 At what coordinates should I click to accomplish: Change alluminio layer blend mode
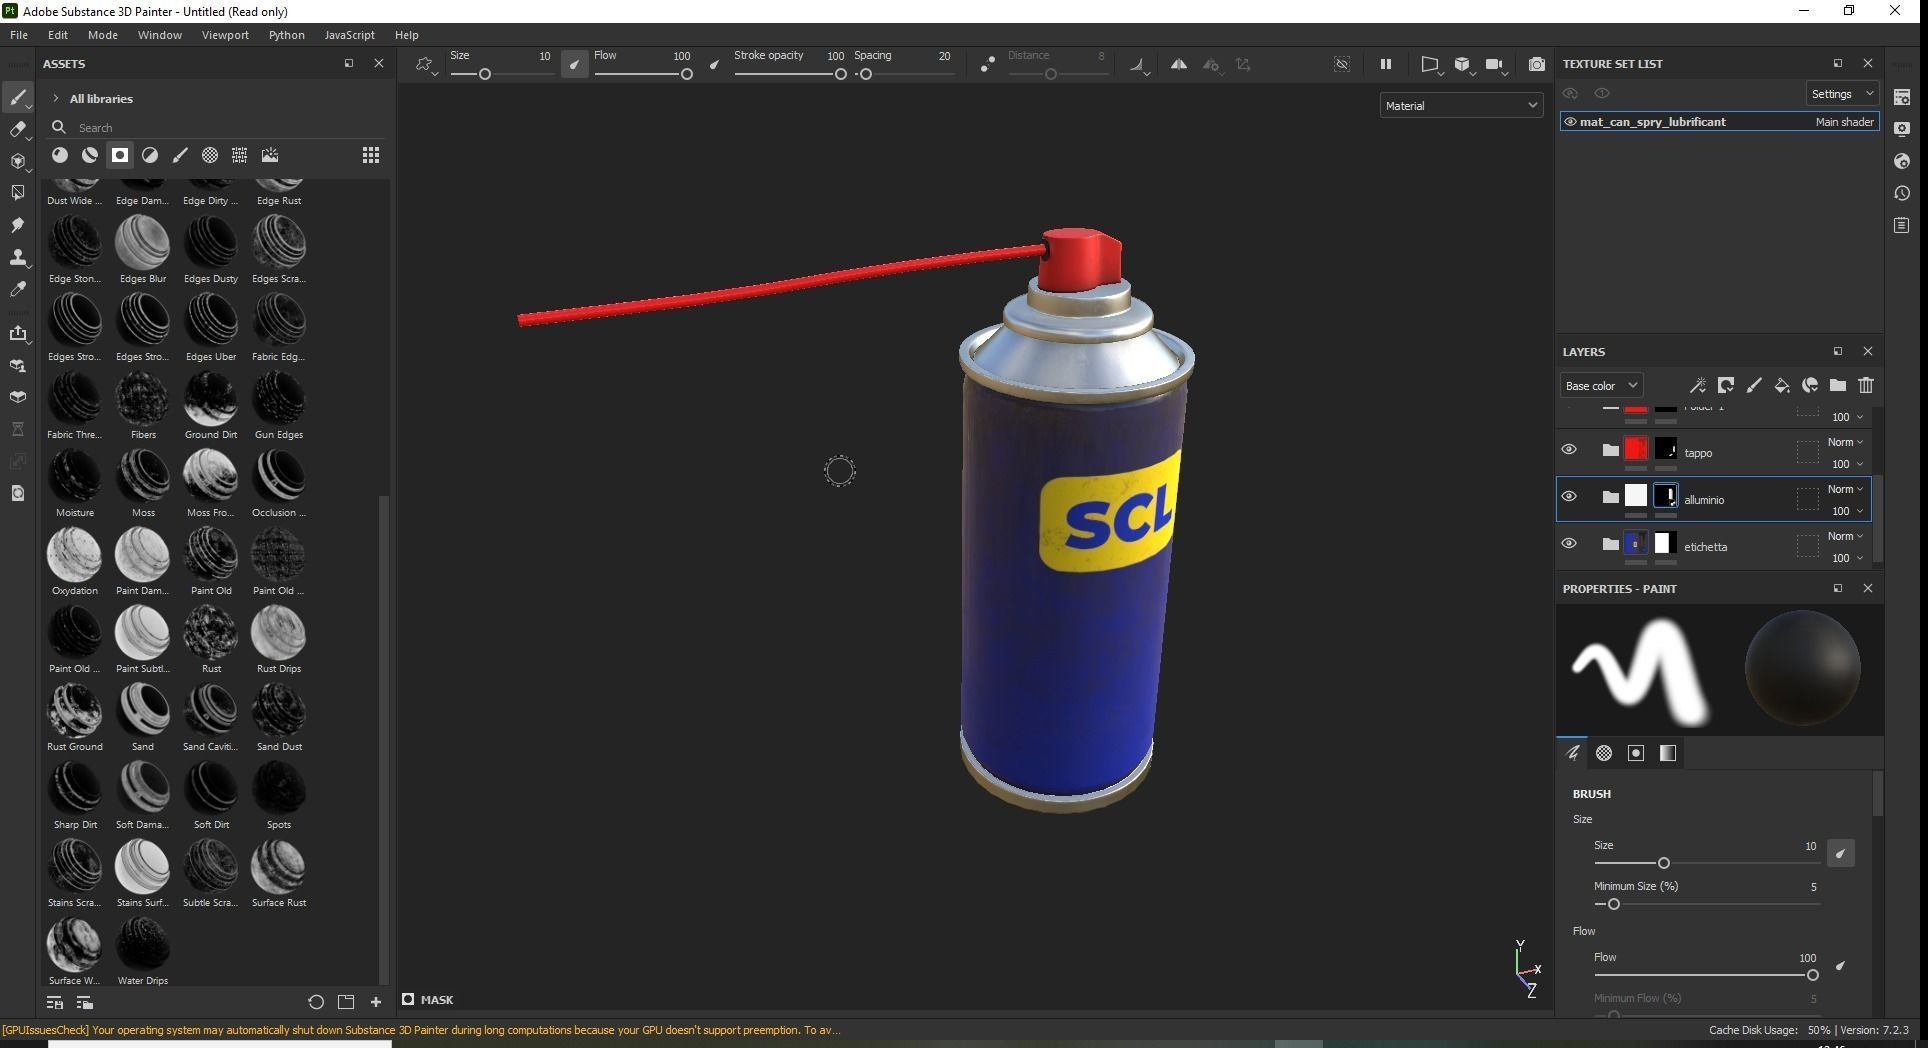[1846, 489]
